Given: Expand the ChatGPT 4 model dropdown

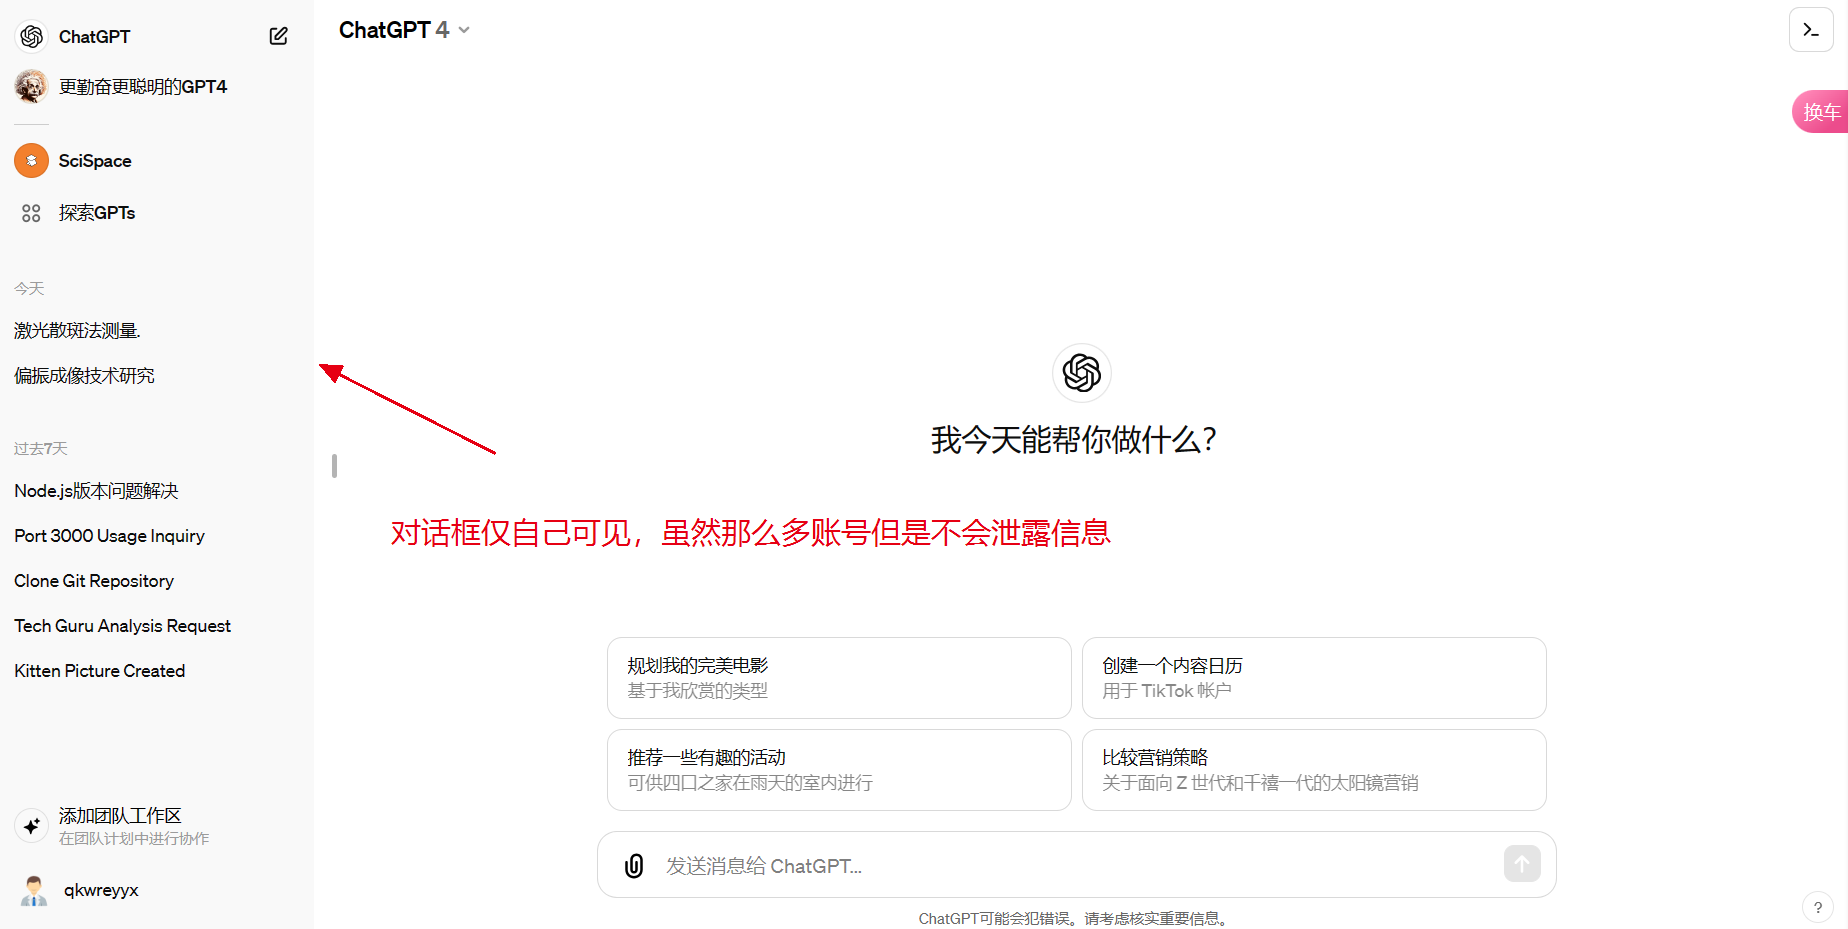Looking at the screenshot, I should pos(404,30).
